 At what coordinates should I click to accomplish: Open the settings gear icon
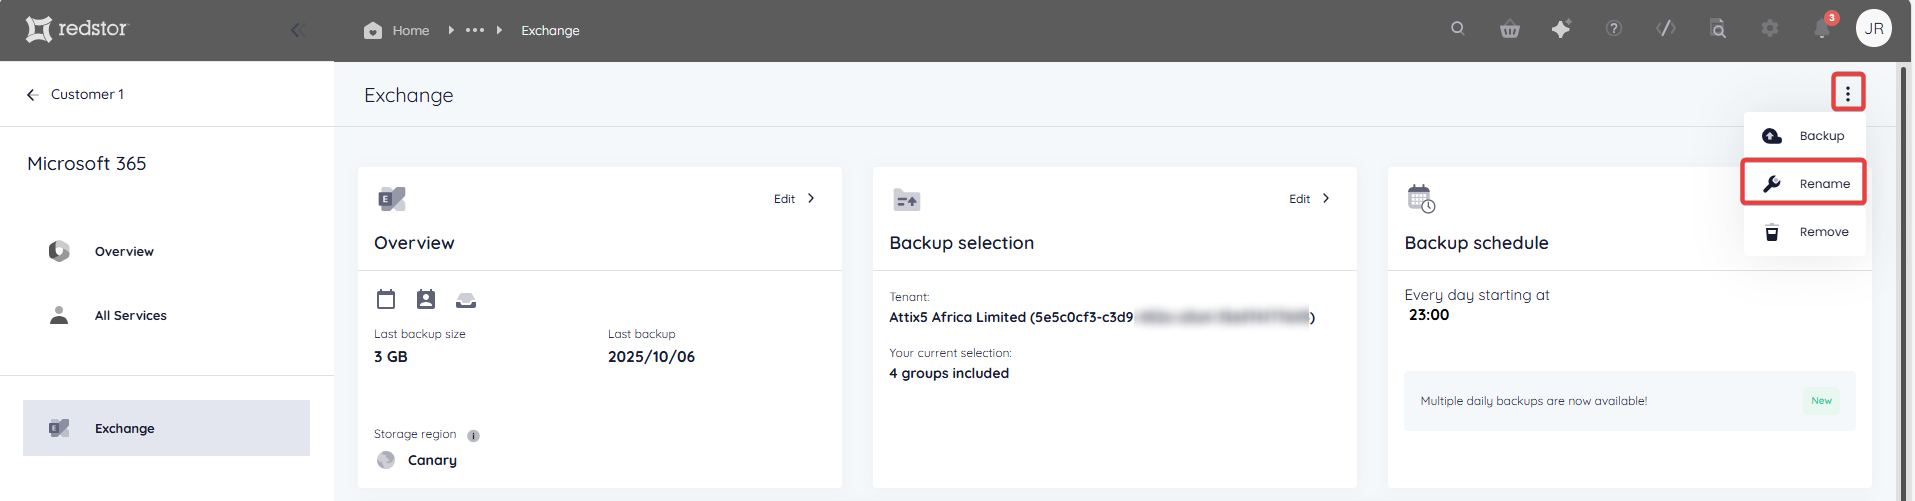pyautogui.click(x=1770, y=28)
